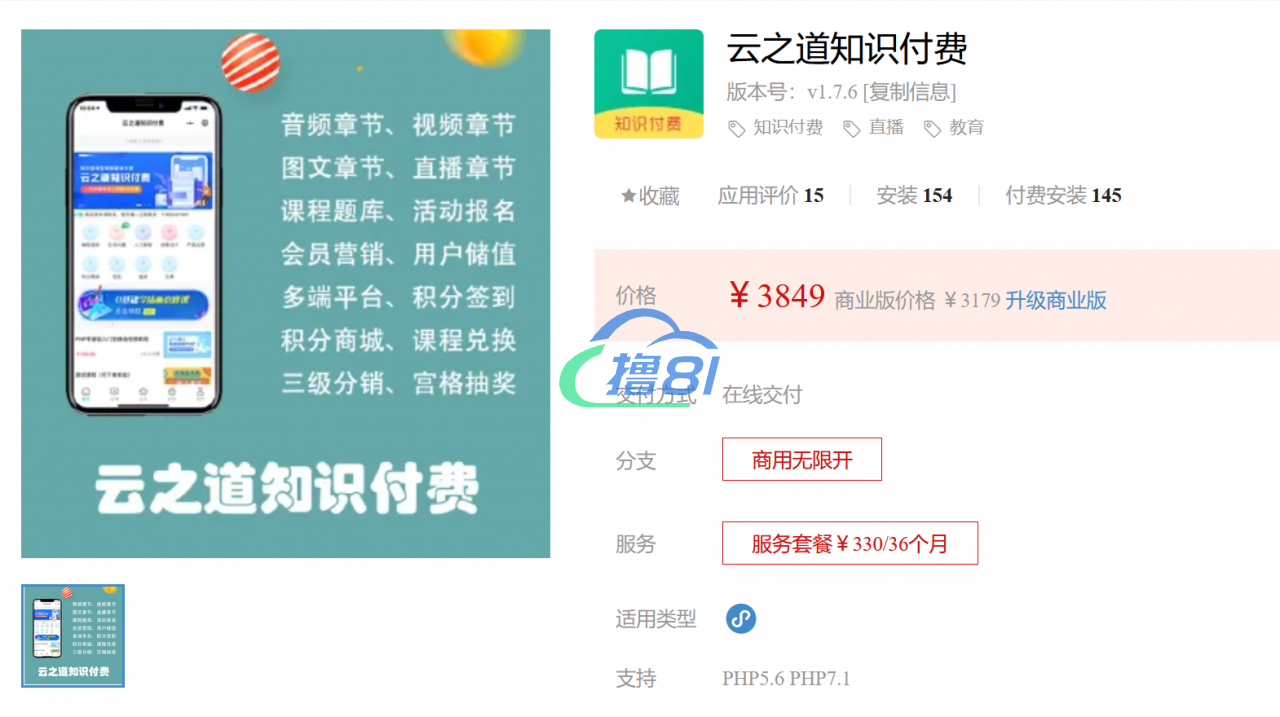Open the 知识付费 tag link
This screenshot has width=1280, height=717.
tap(788, 128)
